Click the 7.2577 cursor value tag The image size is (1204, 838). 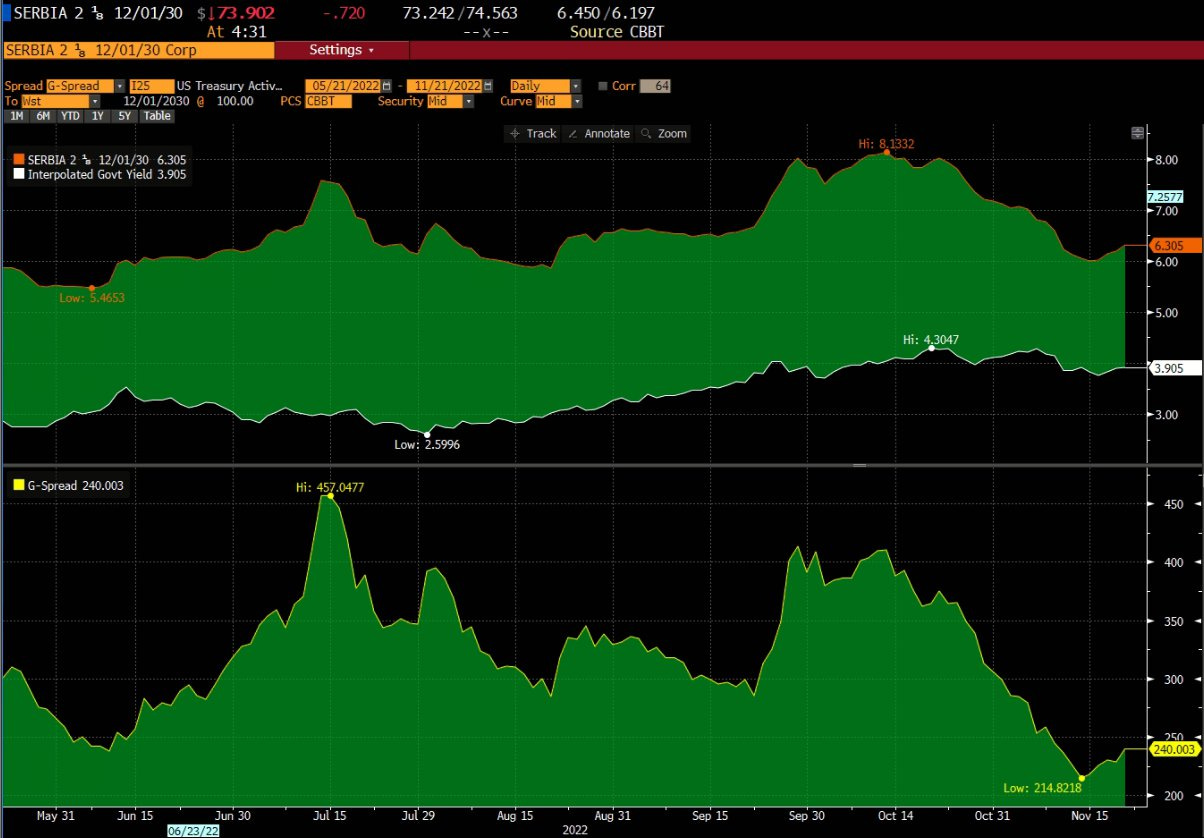[1166, 196]
